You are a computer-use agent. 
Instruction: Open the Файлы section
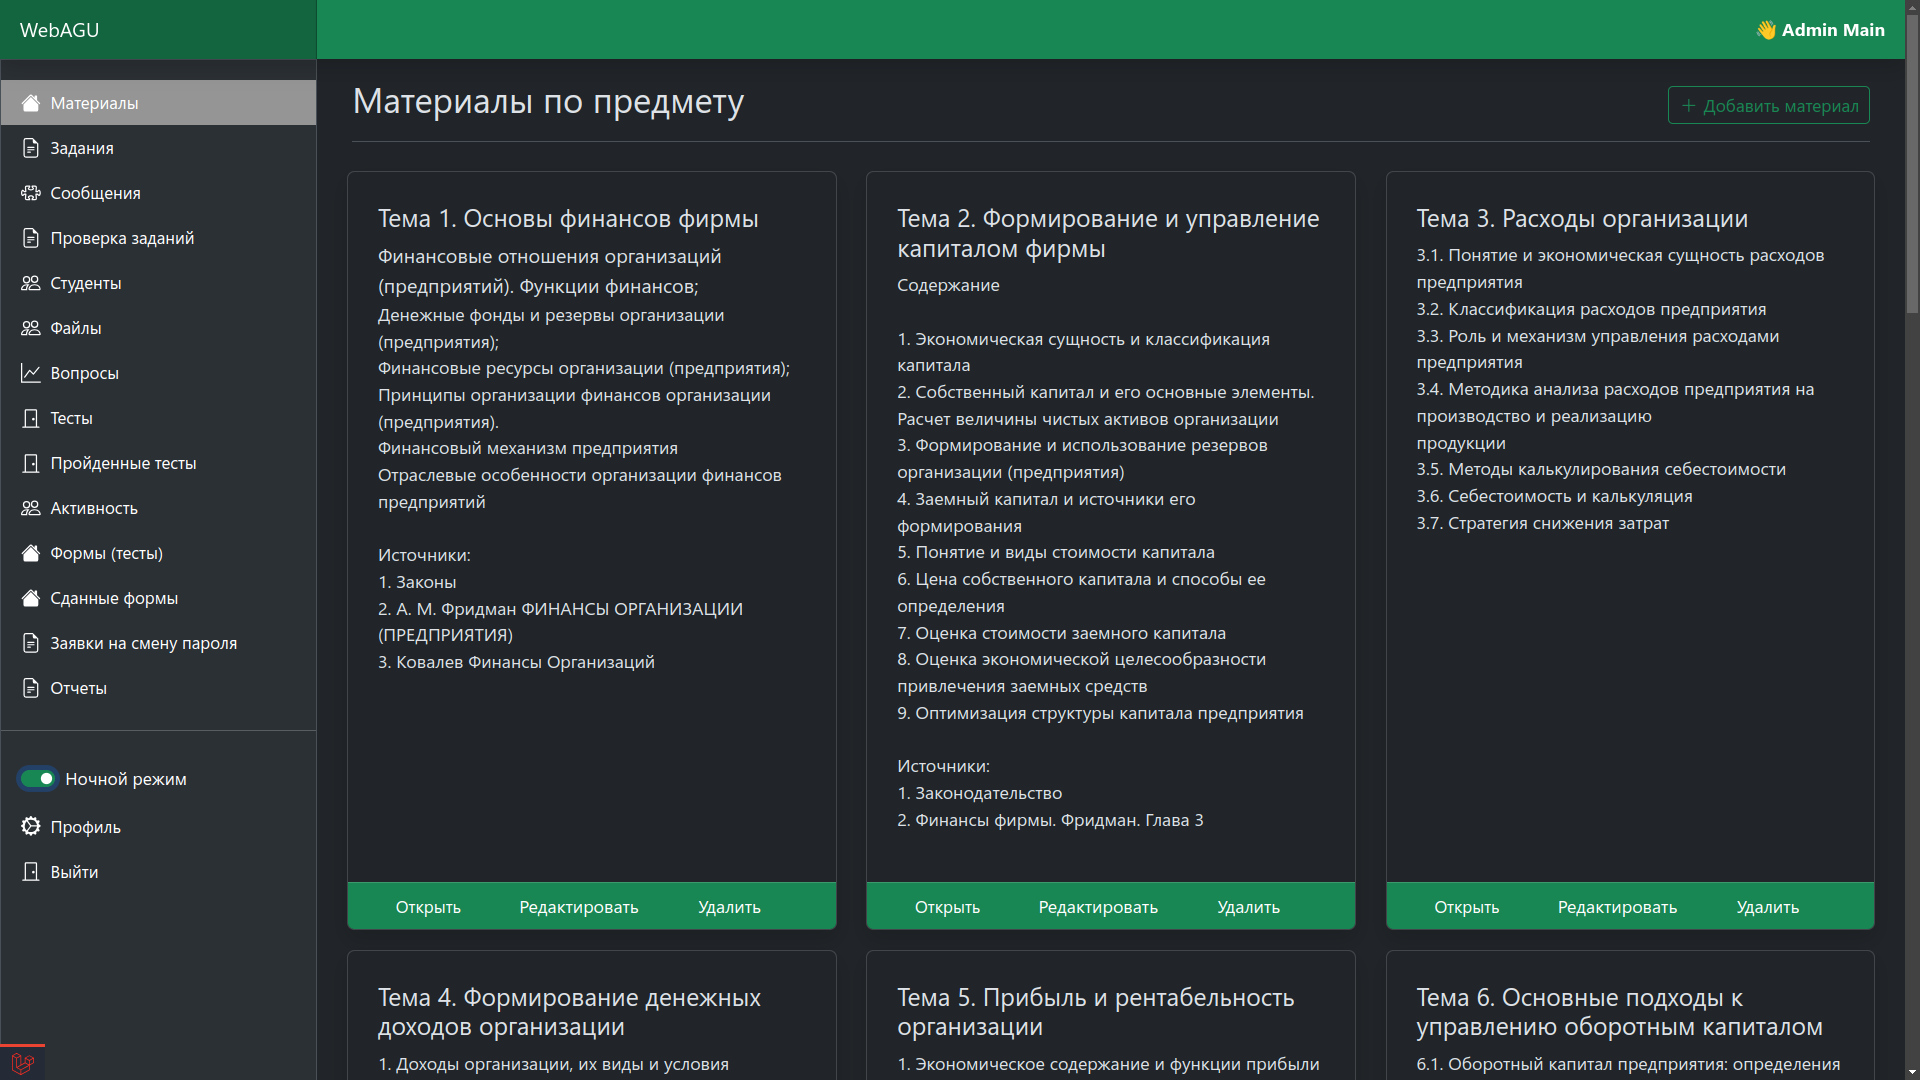click(x=158, y=328)
